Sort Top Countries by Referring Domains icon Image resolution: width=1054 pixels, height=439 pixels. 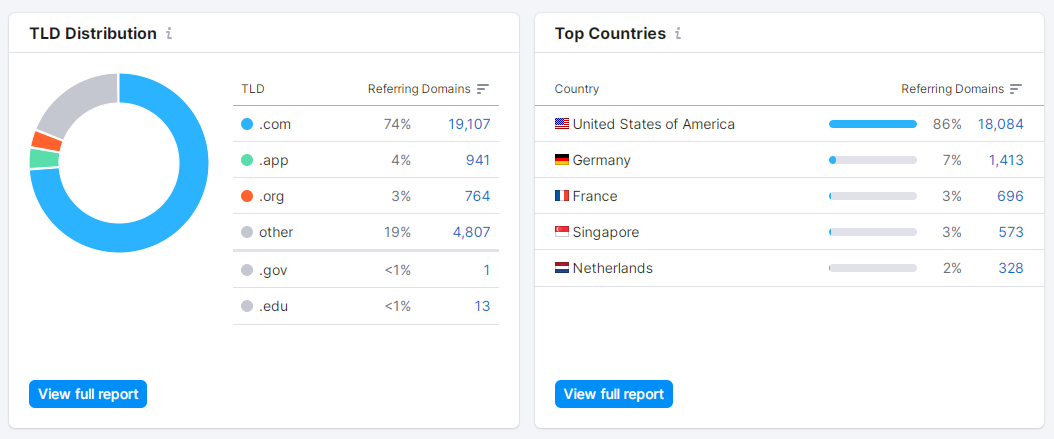coord(1016,89)
